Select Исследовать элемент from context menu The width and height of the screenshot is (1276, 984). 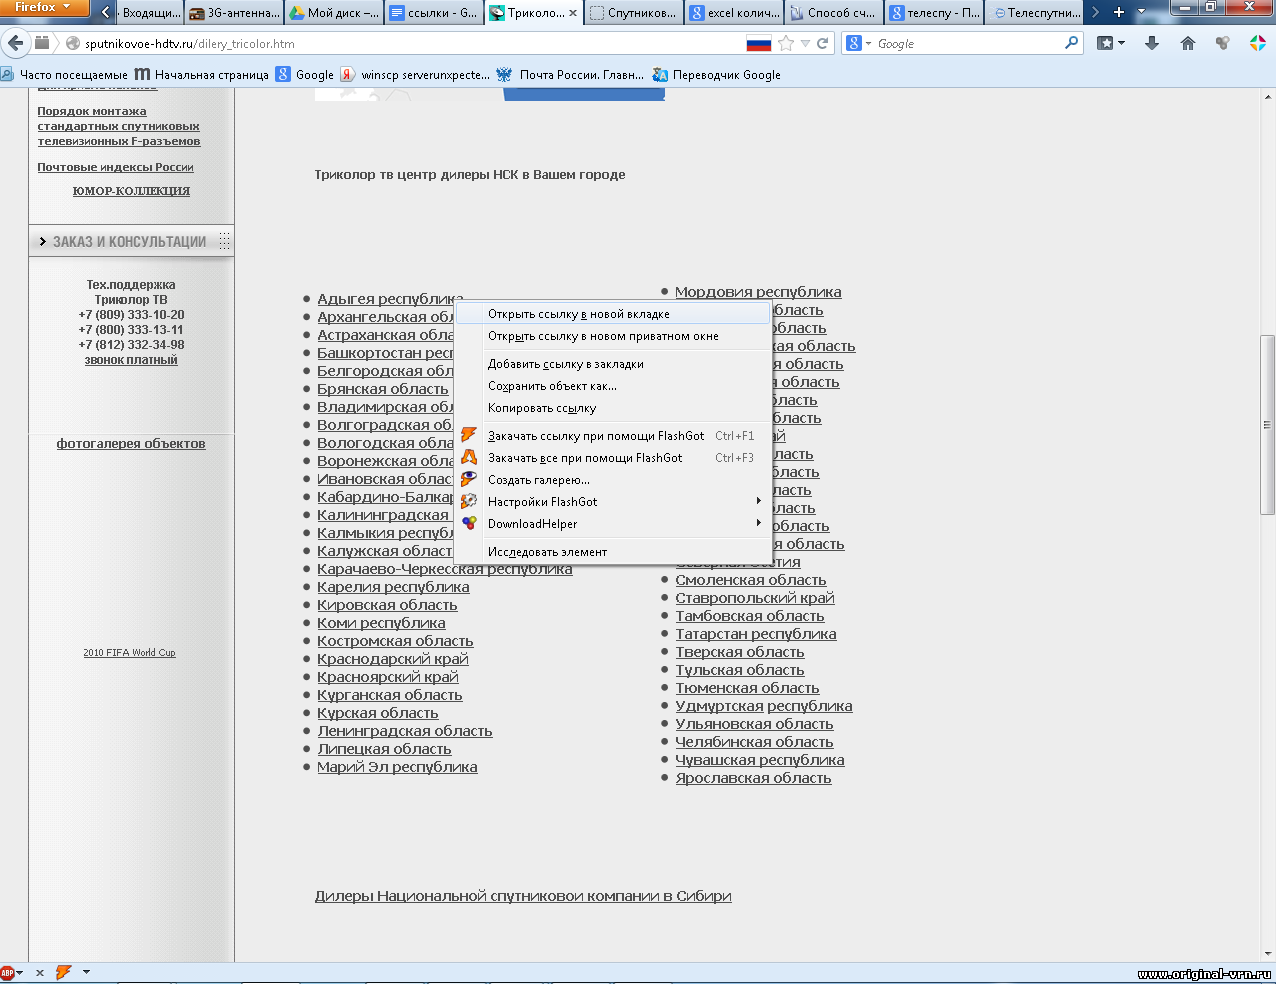[x=613, y=552]
